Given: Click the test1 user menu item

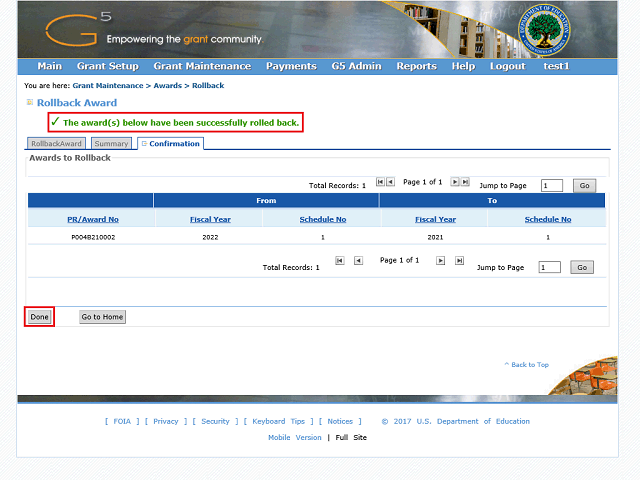Looking at the screenshot, I should pyautogui.click(x=556, y=66).
